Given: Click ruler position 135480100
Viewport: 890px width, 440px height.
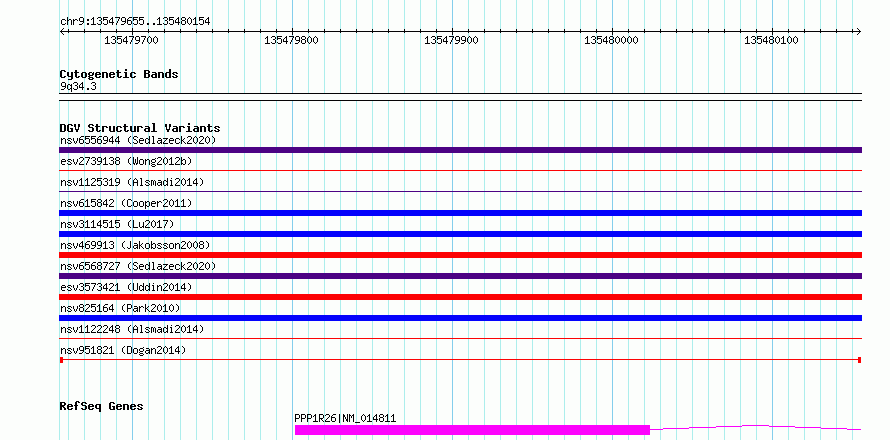Looking at the screenshot, I should tap(772, 40).
